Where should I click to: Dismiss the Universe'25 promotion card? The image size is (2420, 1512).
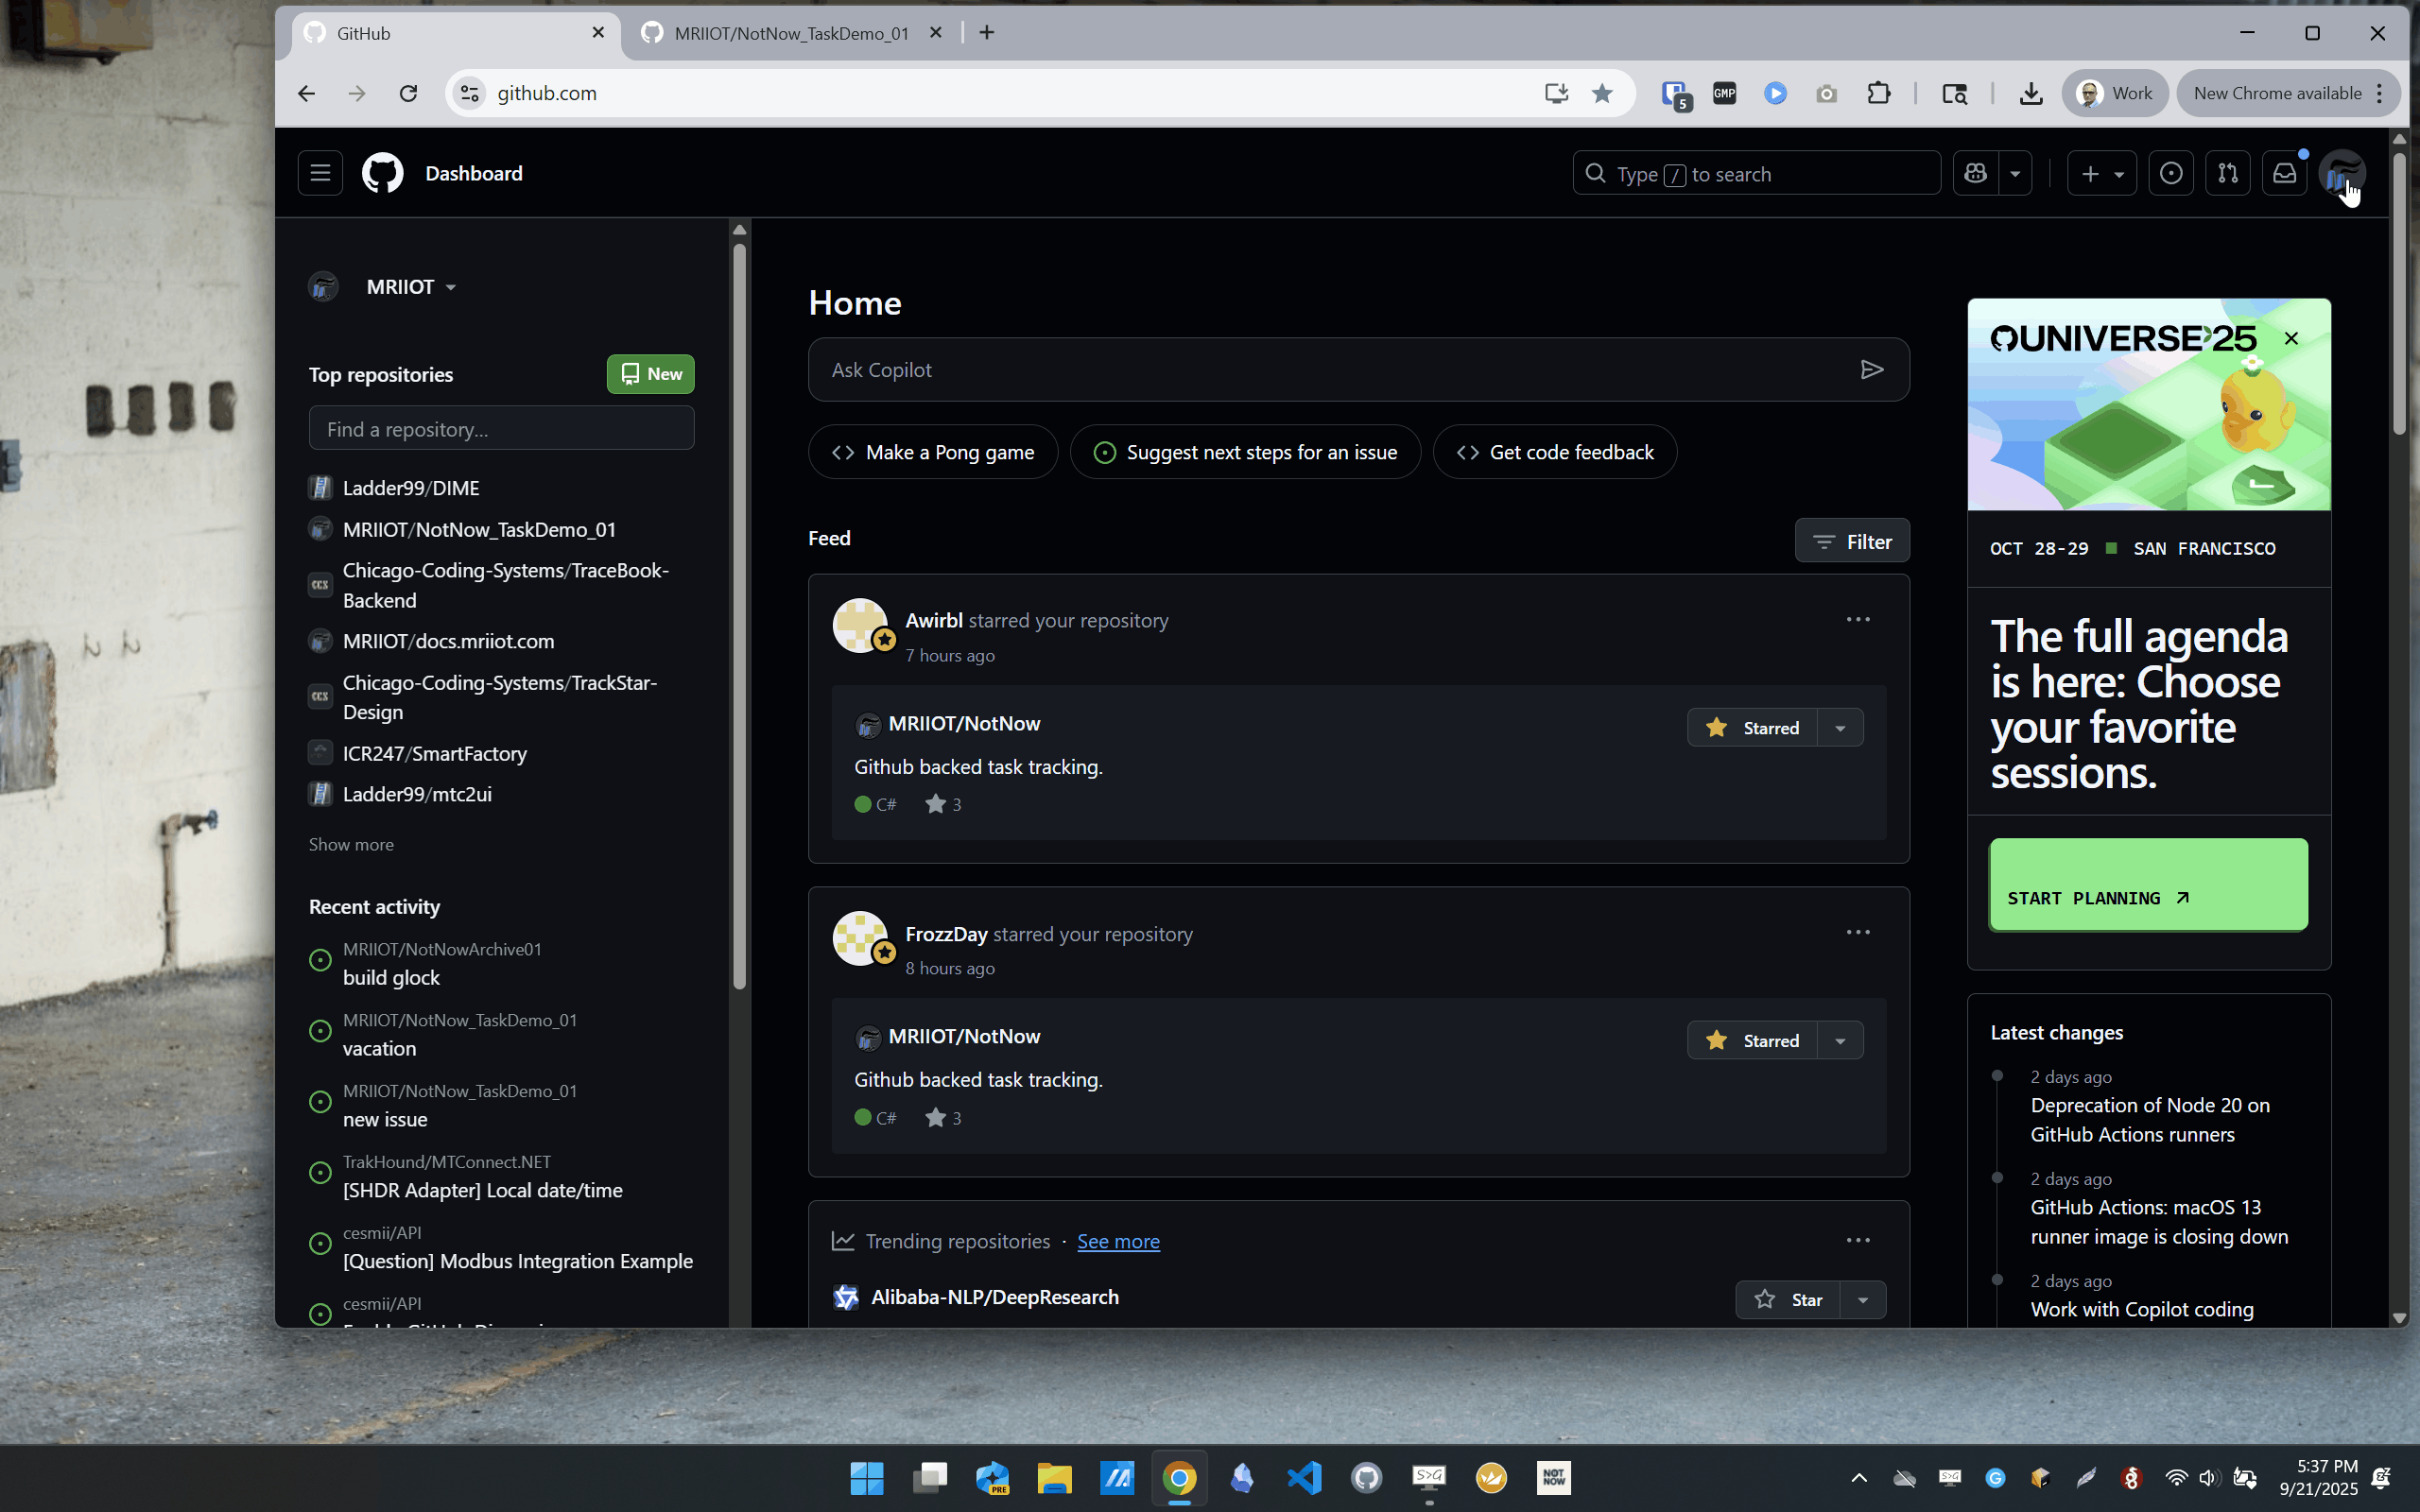pyautogui.click(x=2291, y=339)
